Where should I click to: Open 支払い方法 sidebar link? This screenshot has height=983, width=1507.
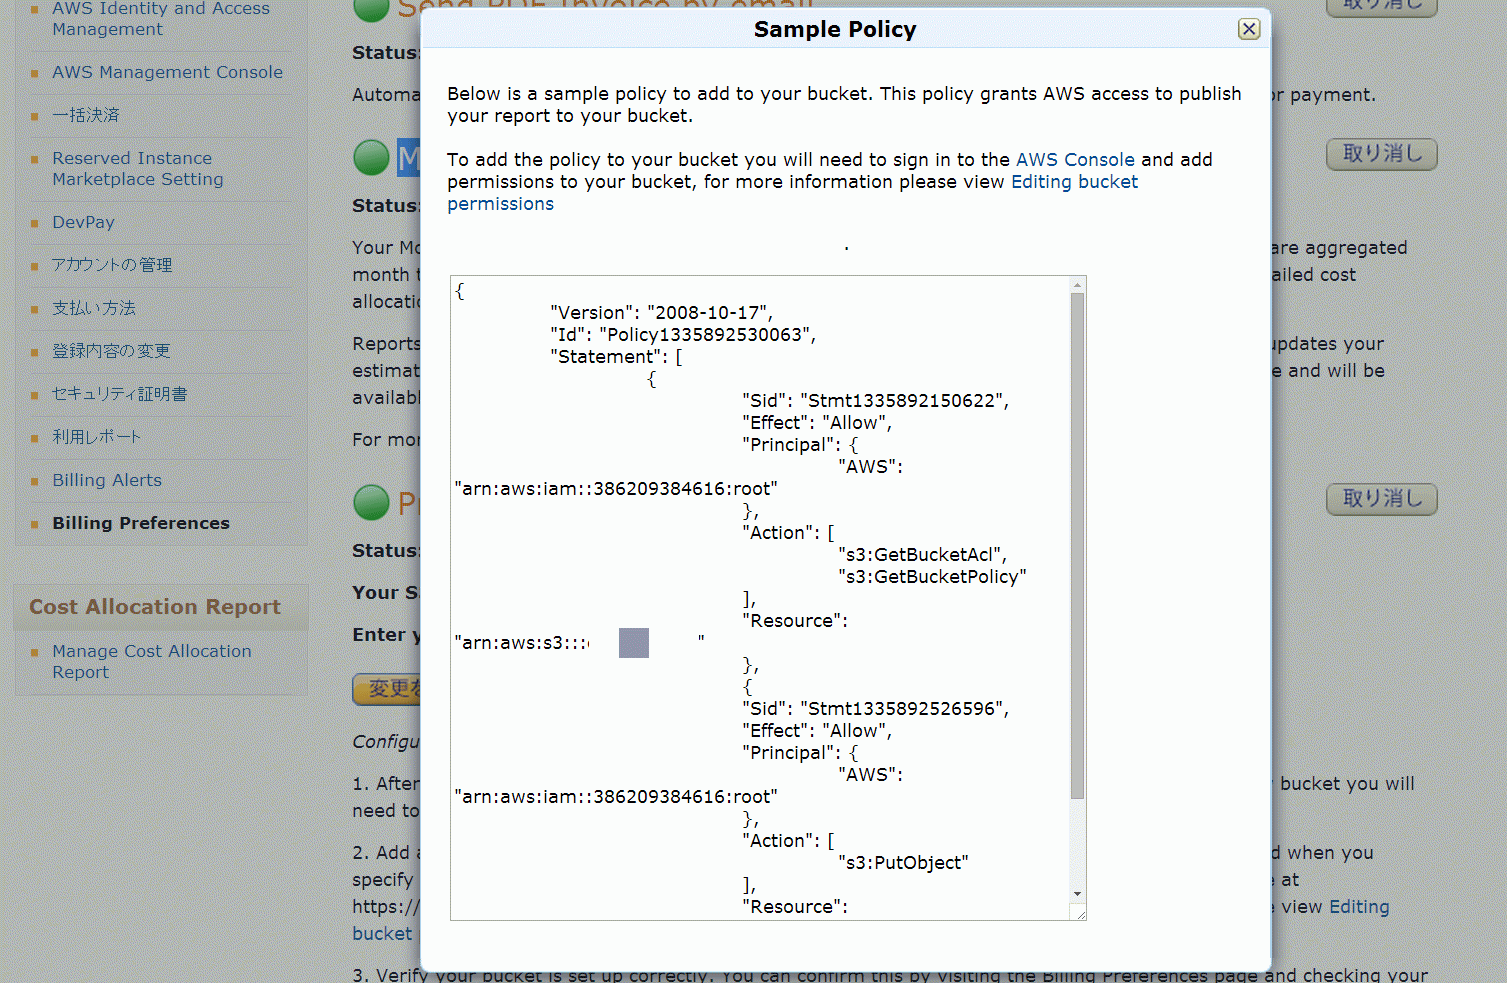pos(94,308)
